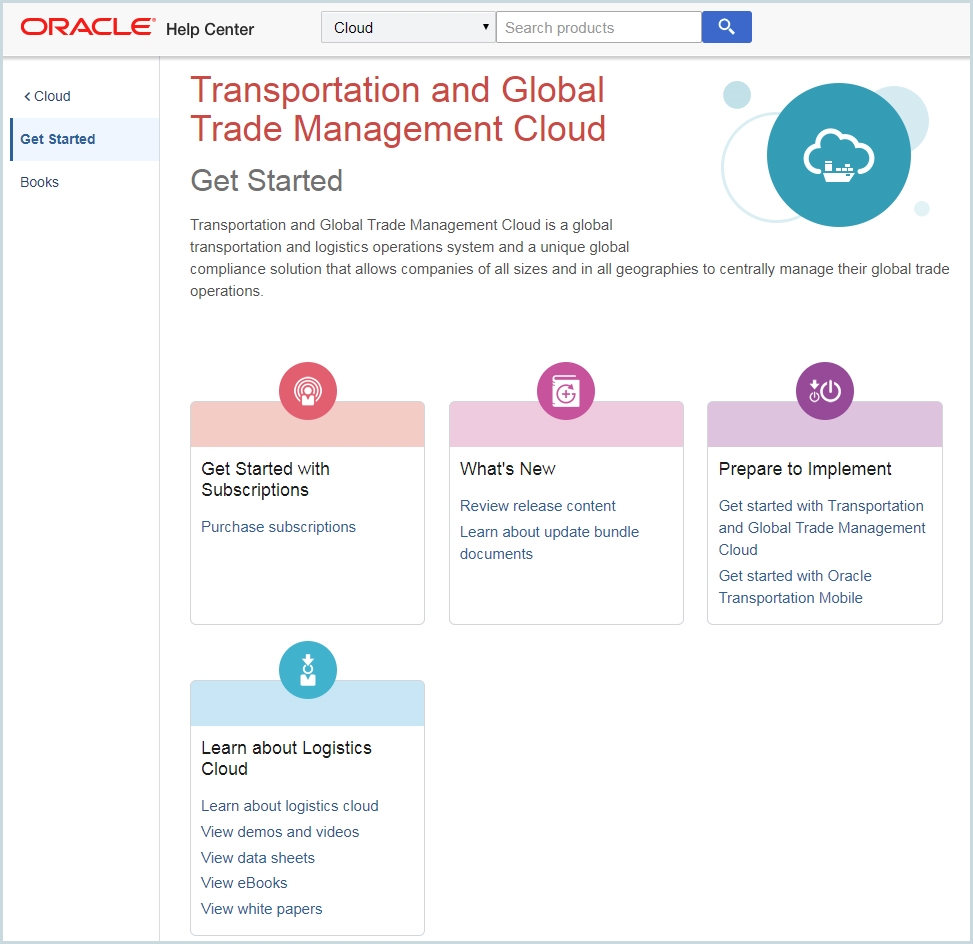
Task: Select Get Started in the sidebar
Action: (58, 139)
